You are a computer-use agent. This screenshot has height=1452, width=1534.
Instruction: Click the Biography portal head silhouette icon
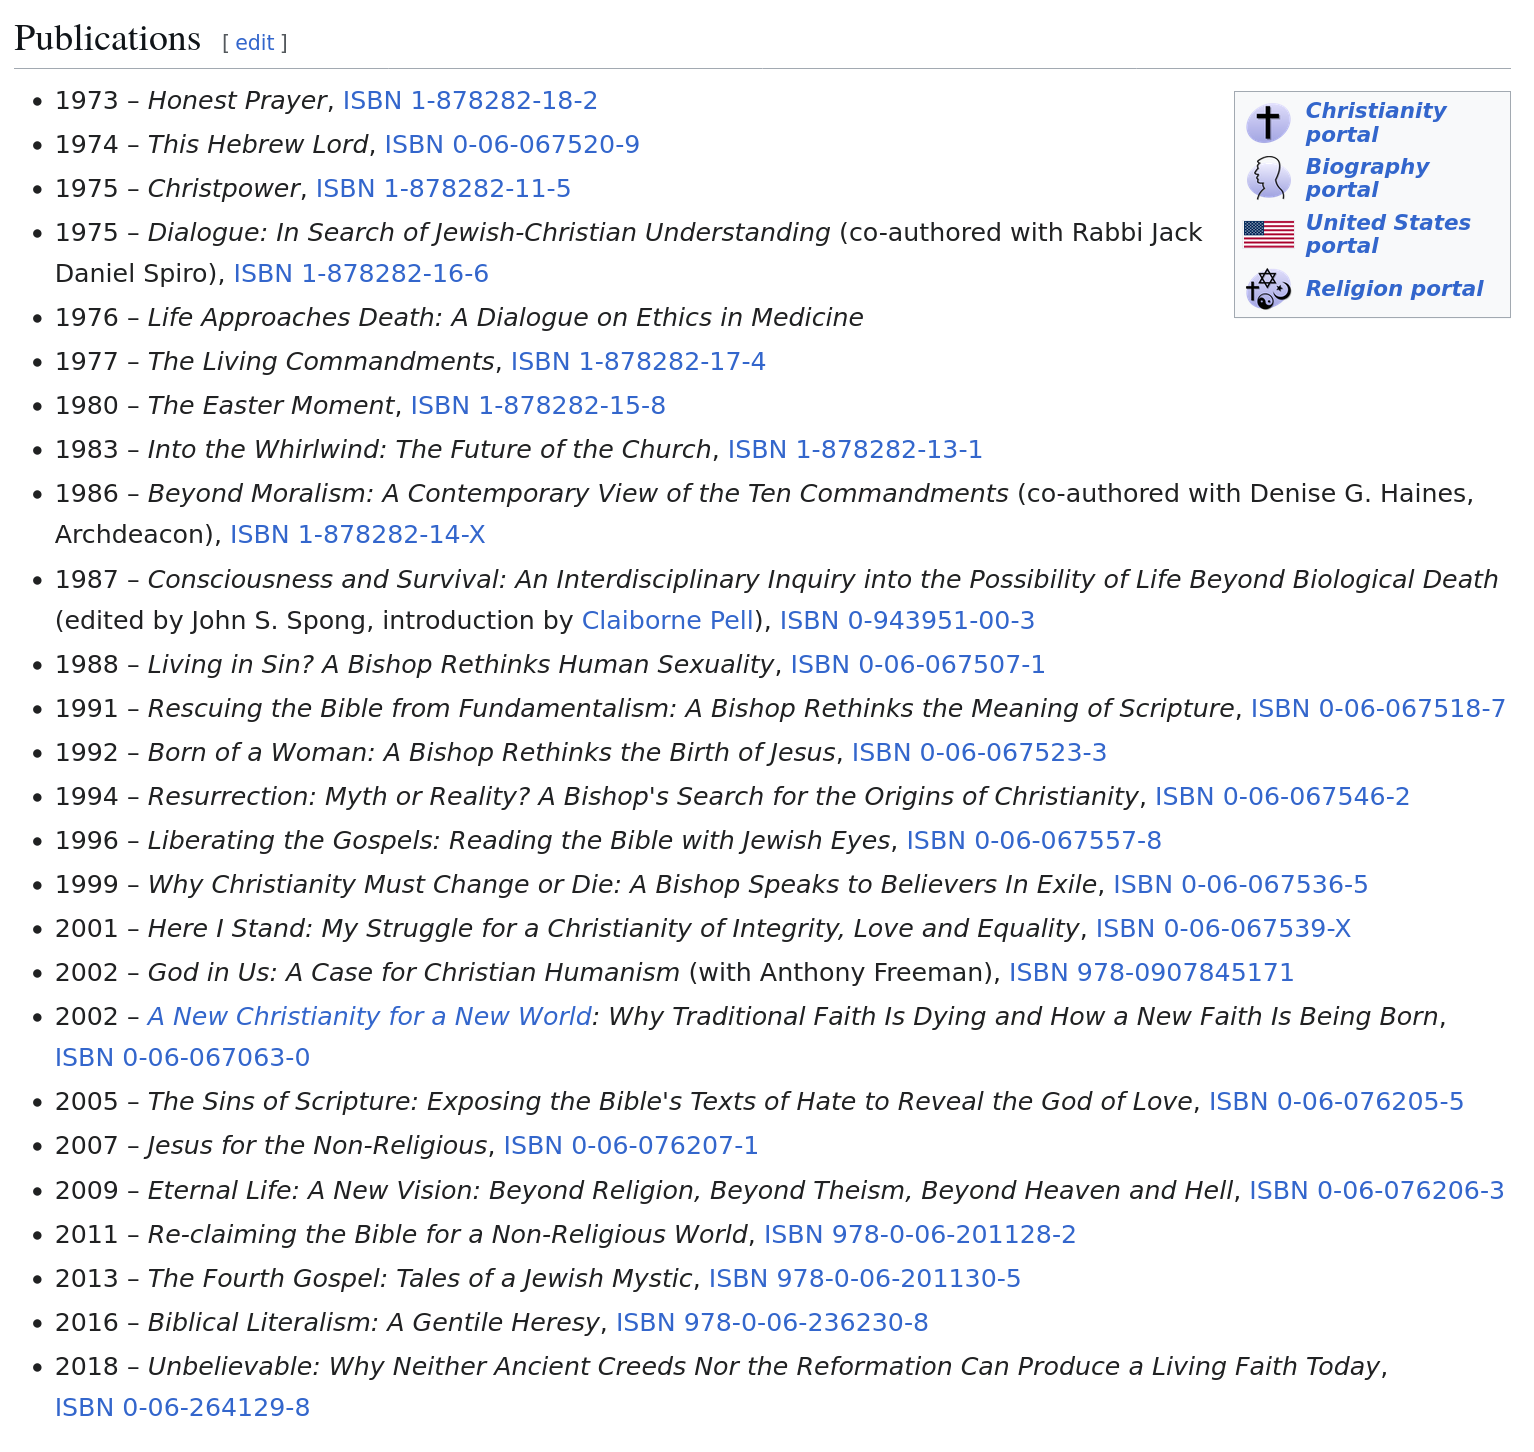coord(1268,178)
